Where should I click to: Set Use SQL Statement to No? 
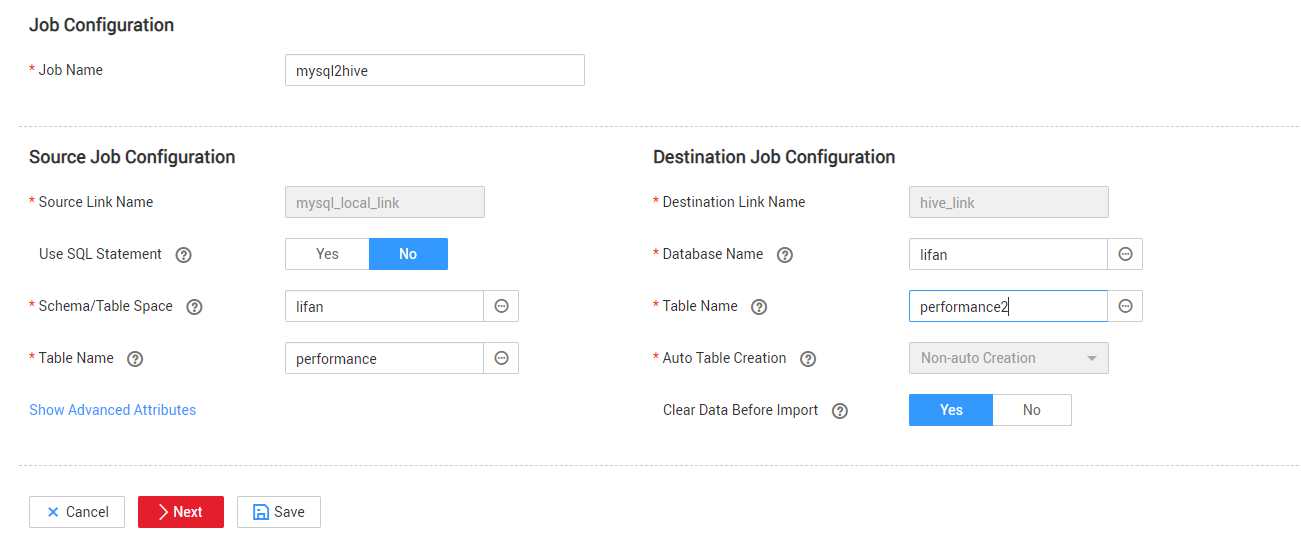pos(408,254)
